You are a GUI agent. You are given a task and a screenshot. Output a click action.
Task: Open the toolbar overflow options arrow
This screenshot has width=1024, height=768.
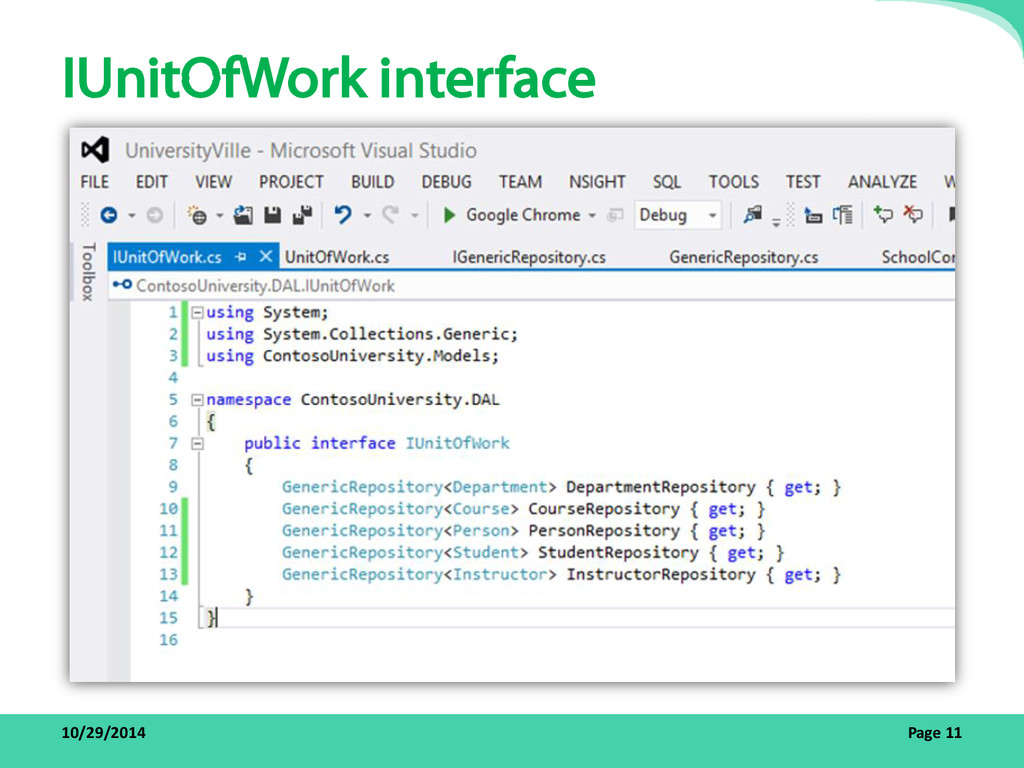776,223
